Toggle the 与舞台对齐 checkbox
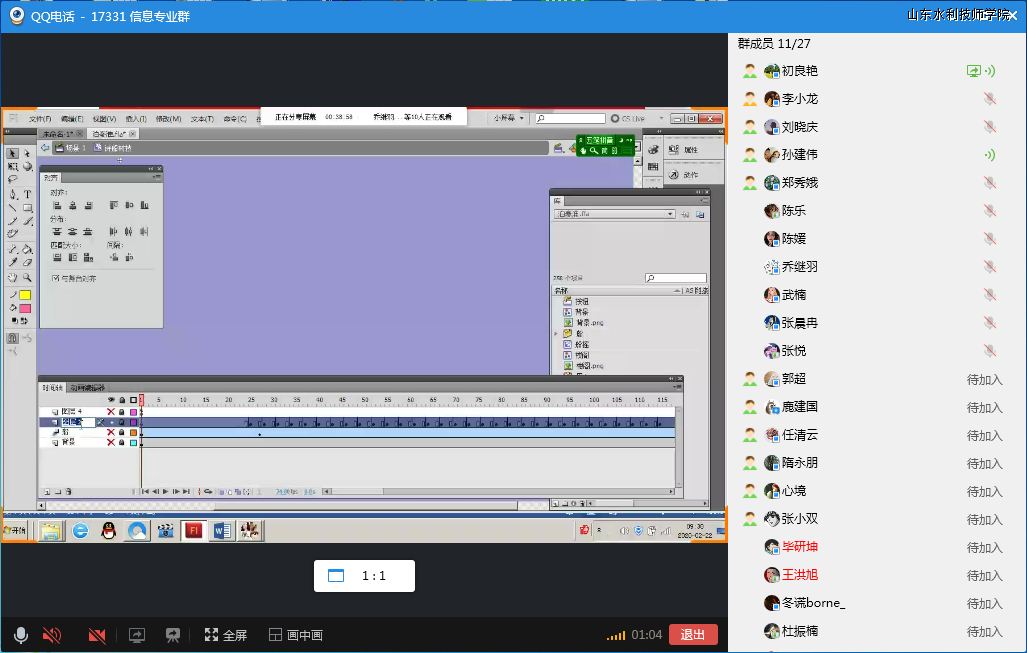Screen dimensions: 1027x653 [x=56, y=278]
